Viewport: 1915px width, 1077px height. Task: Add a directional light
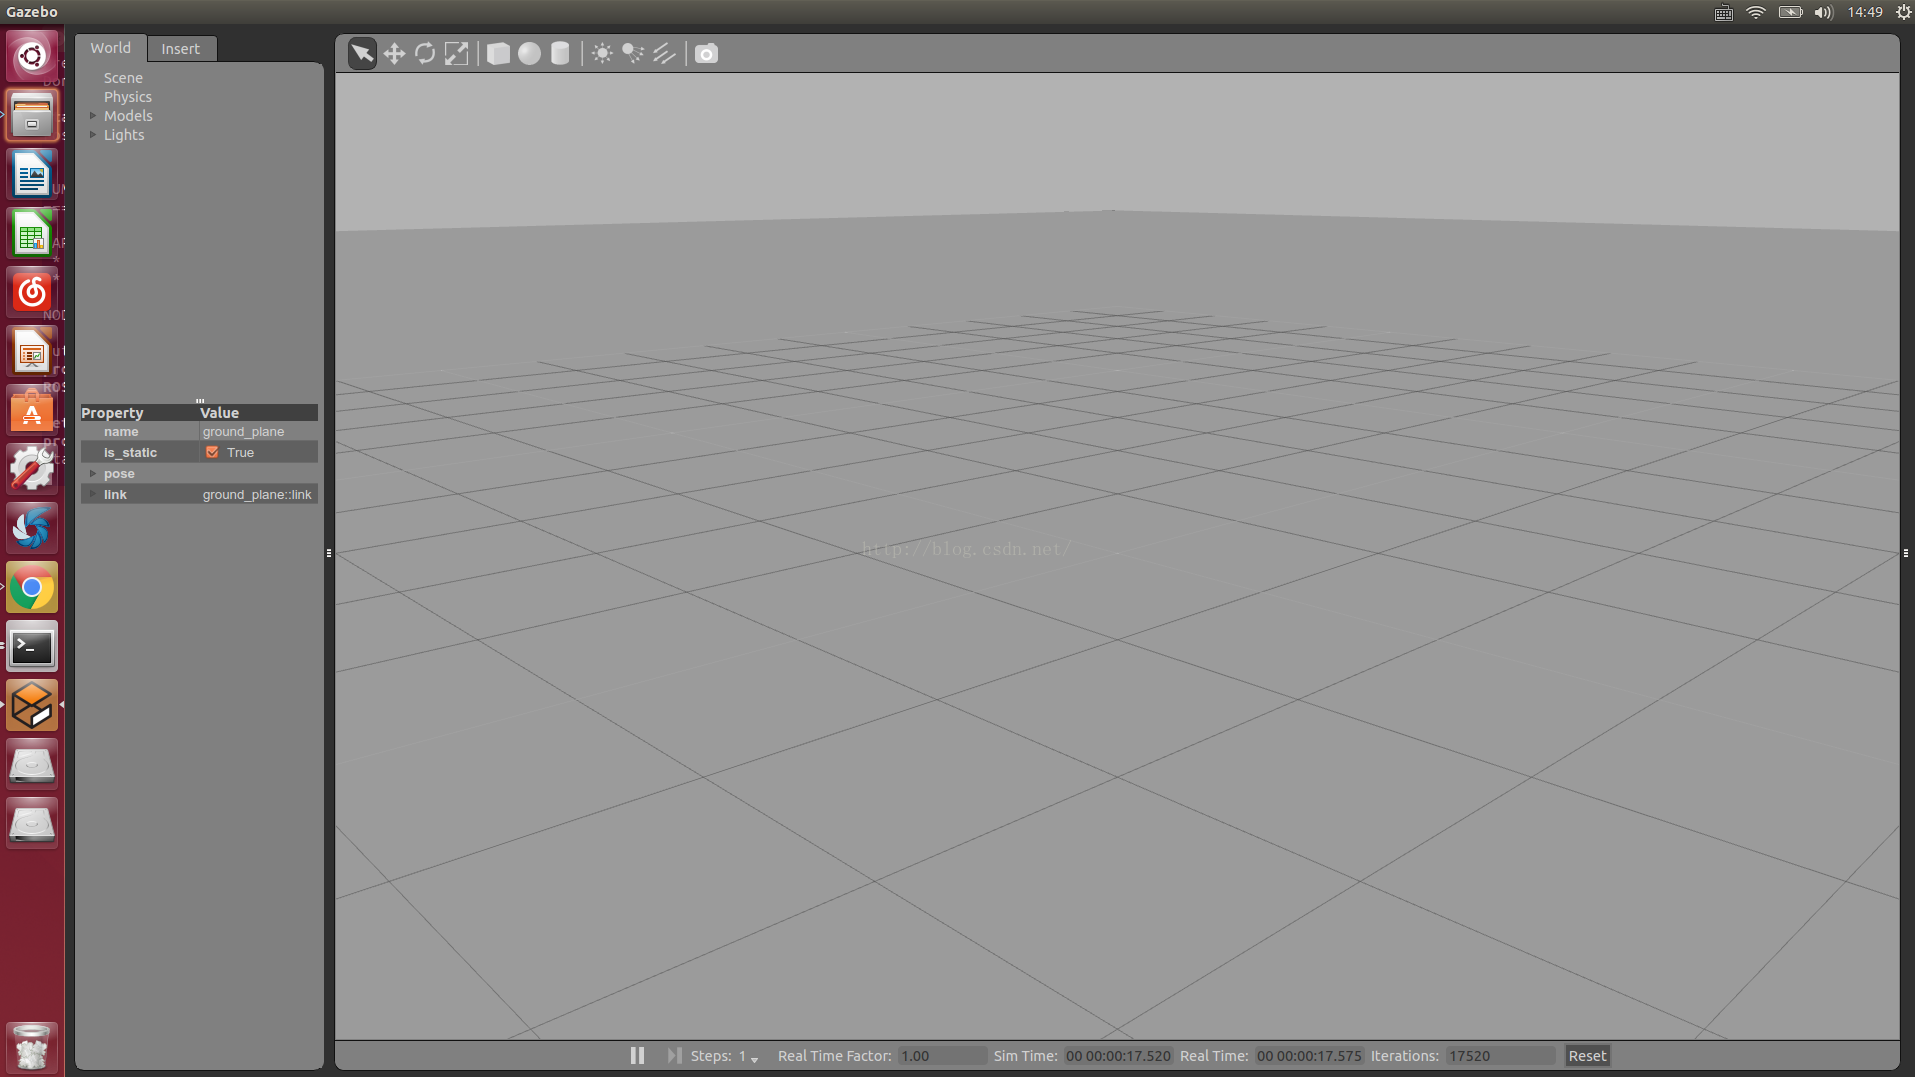664,53
